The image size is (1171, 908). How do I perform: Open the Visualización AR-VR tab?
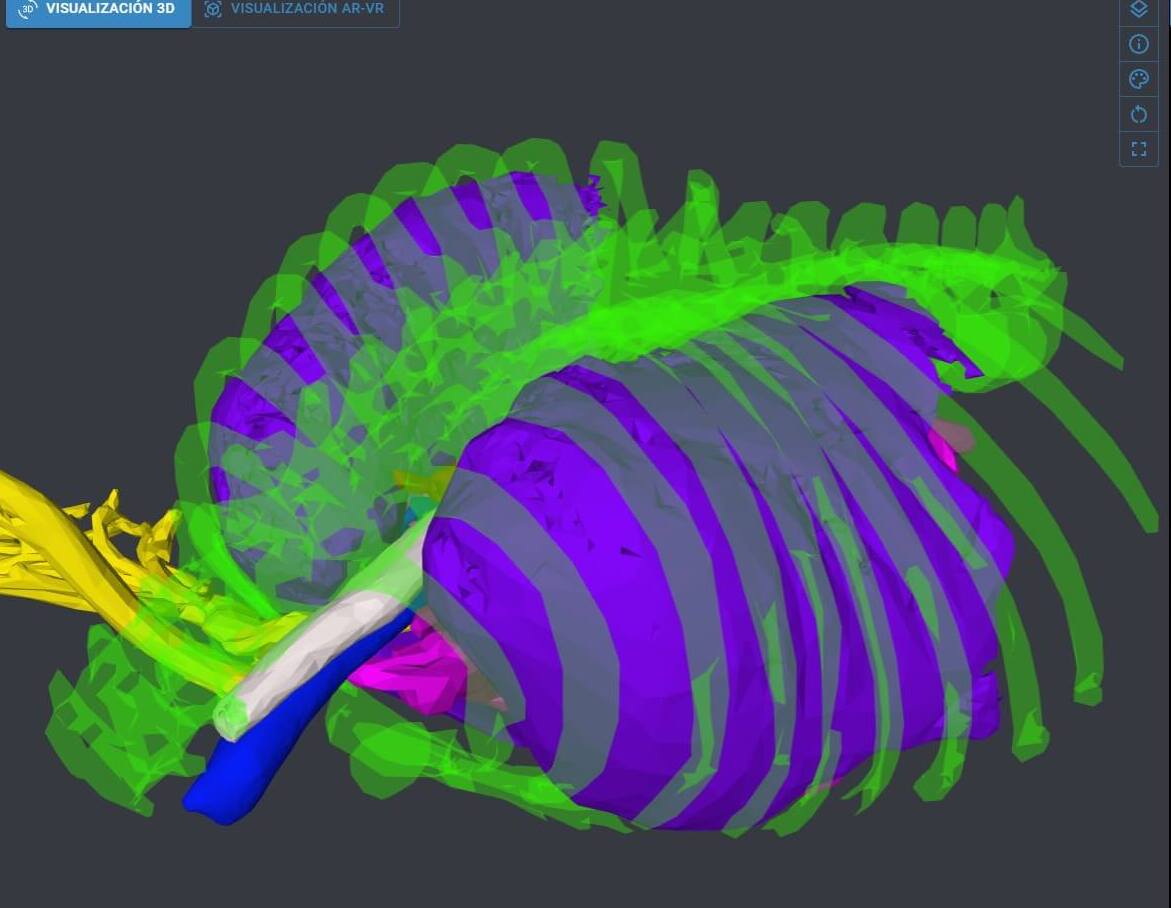[295, 10]
